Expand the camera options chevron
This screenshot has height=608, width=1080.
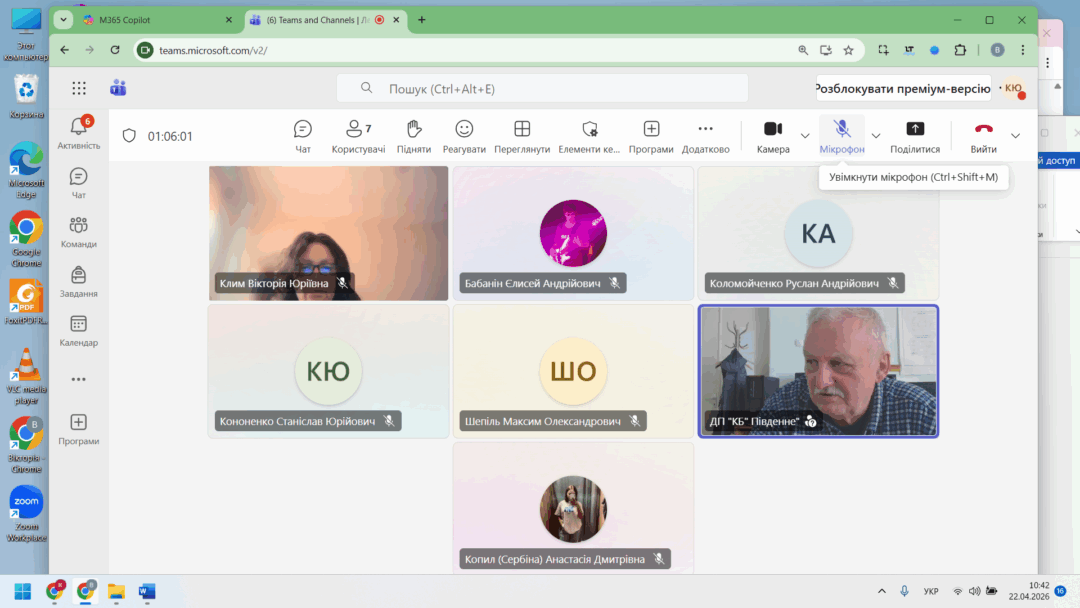click(x=805, y=136)
